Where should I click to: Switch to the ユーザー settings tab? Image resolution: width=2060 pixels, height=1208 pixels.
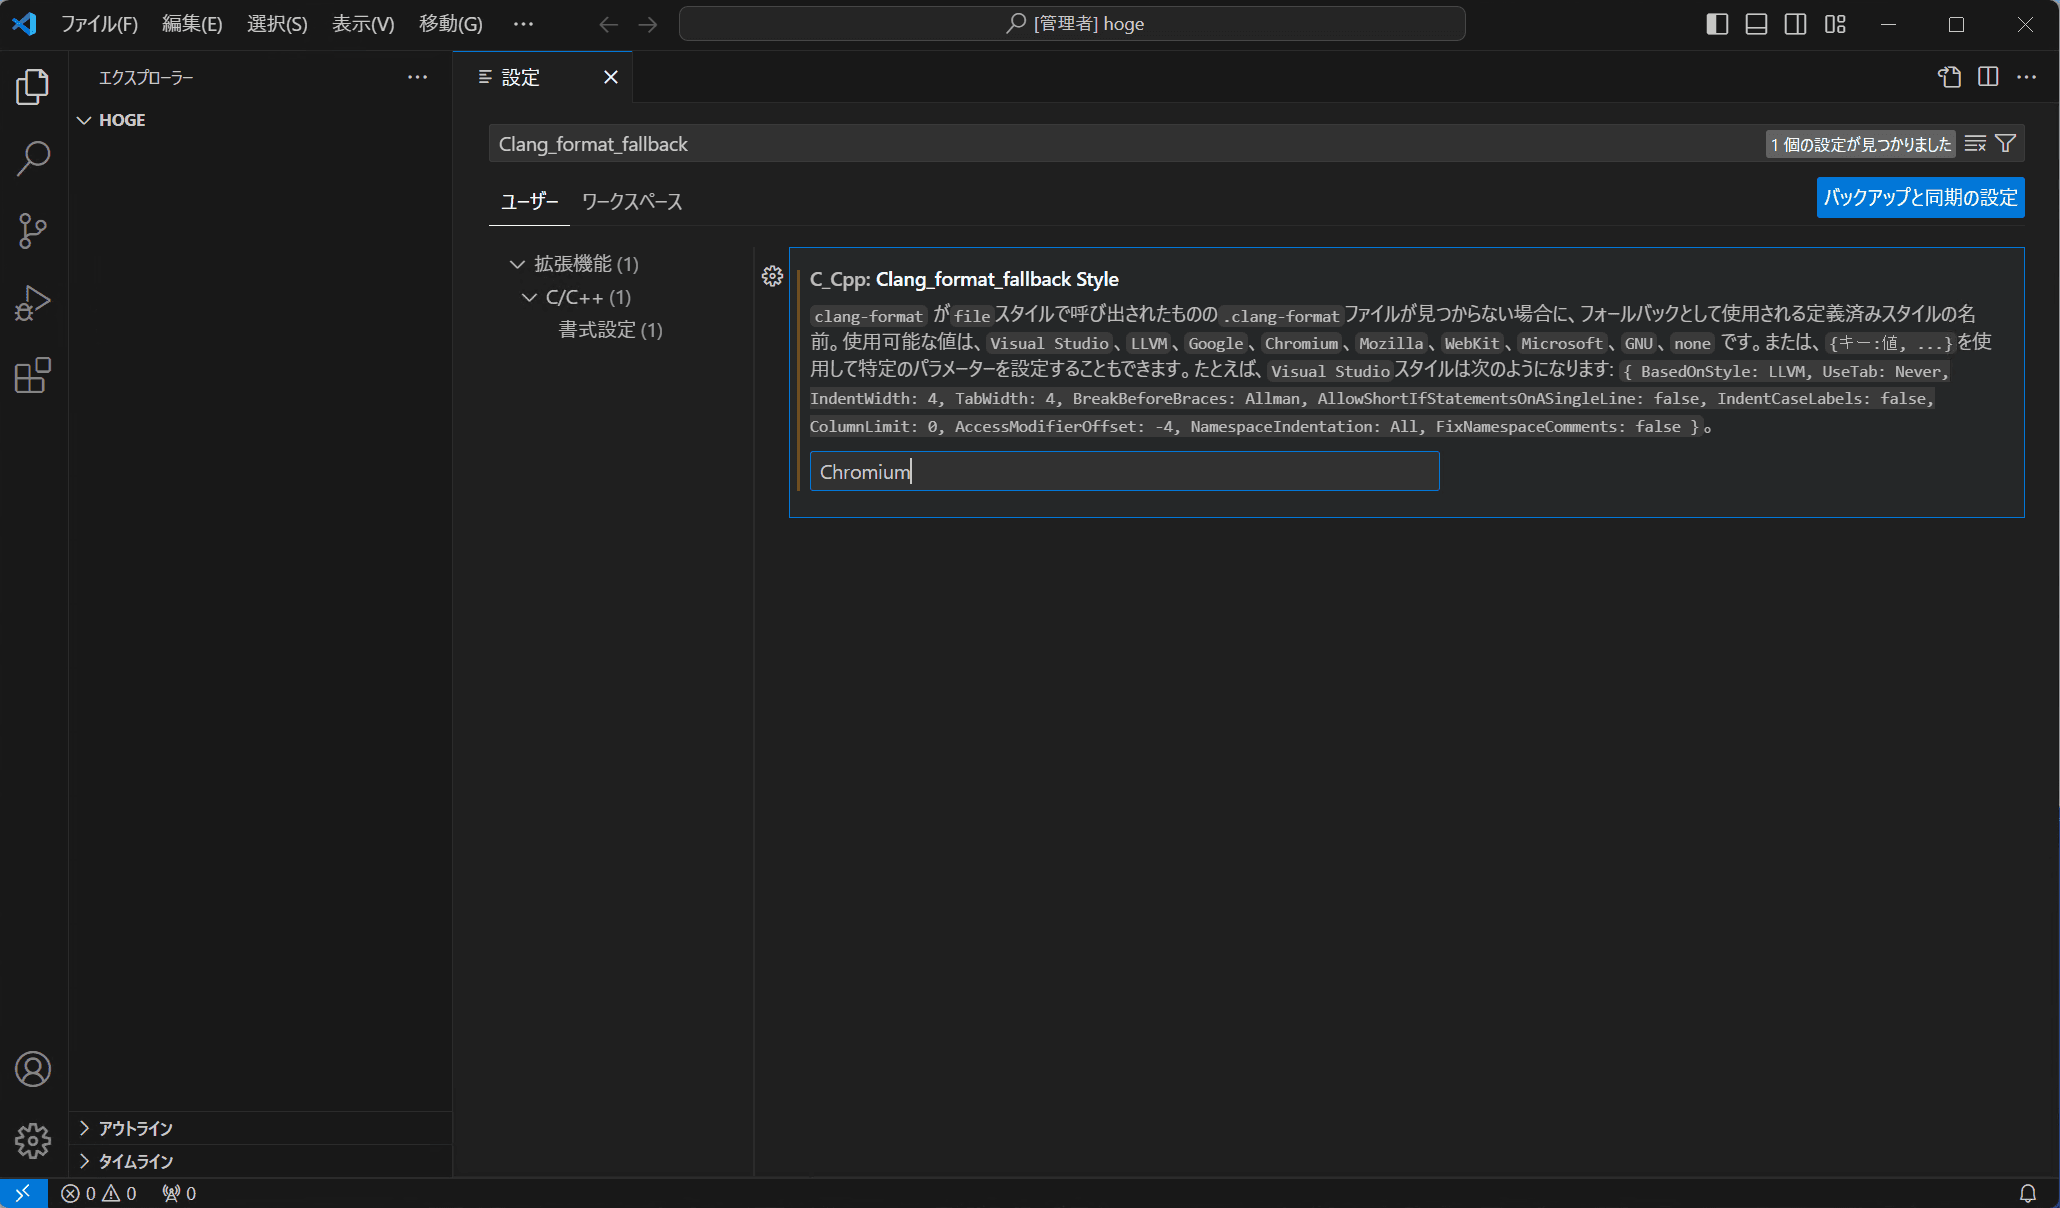click(529, 202)
